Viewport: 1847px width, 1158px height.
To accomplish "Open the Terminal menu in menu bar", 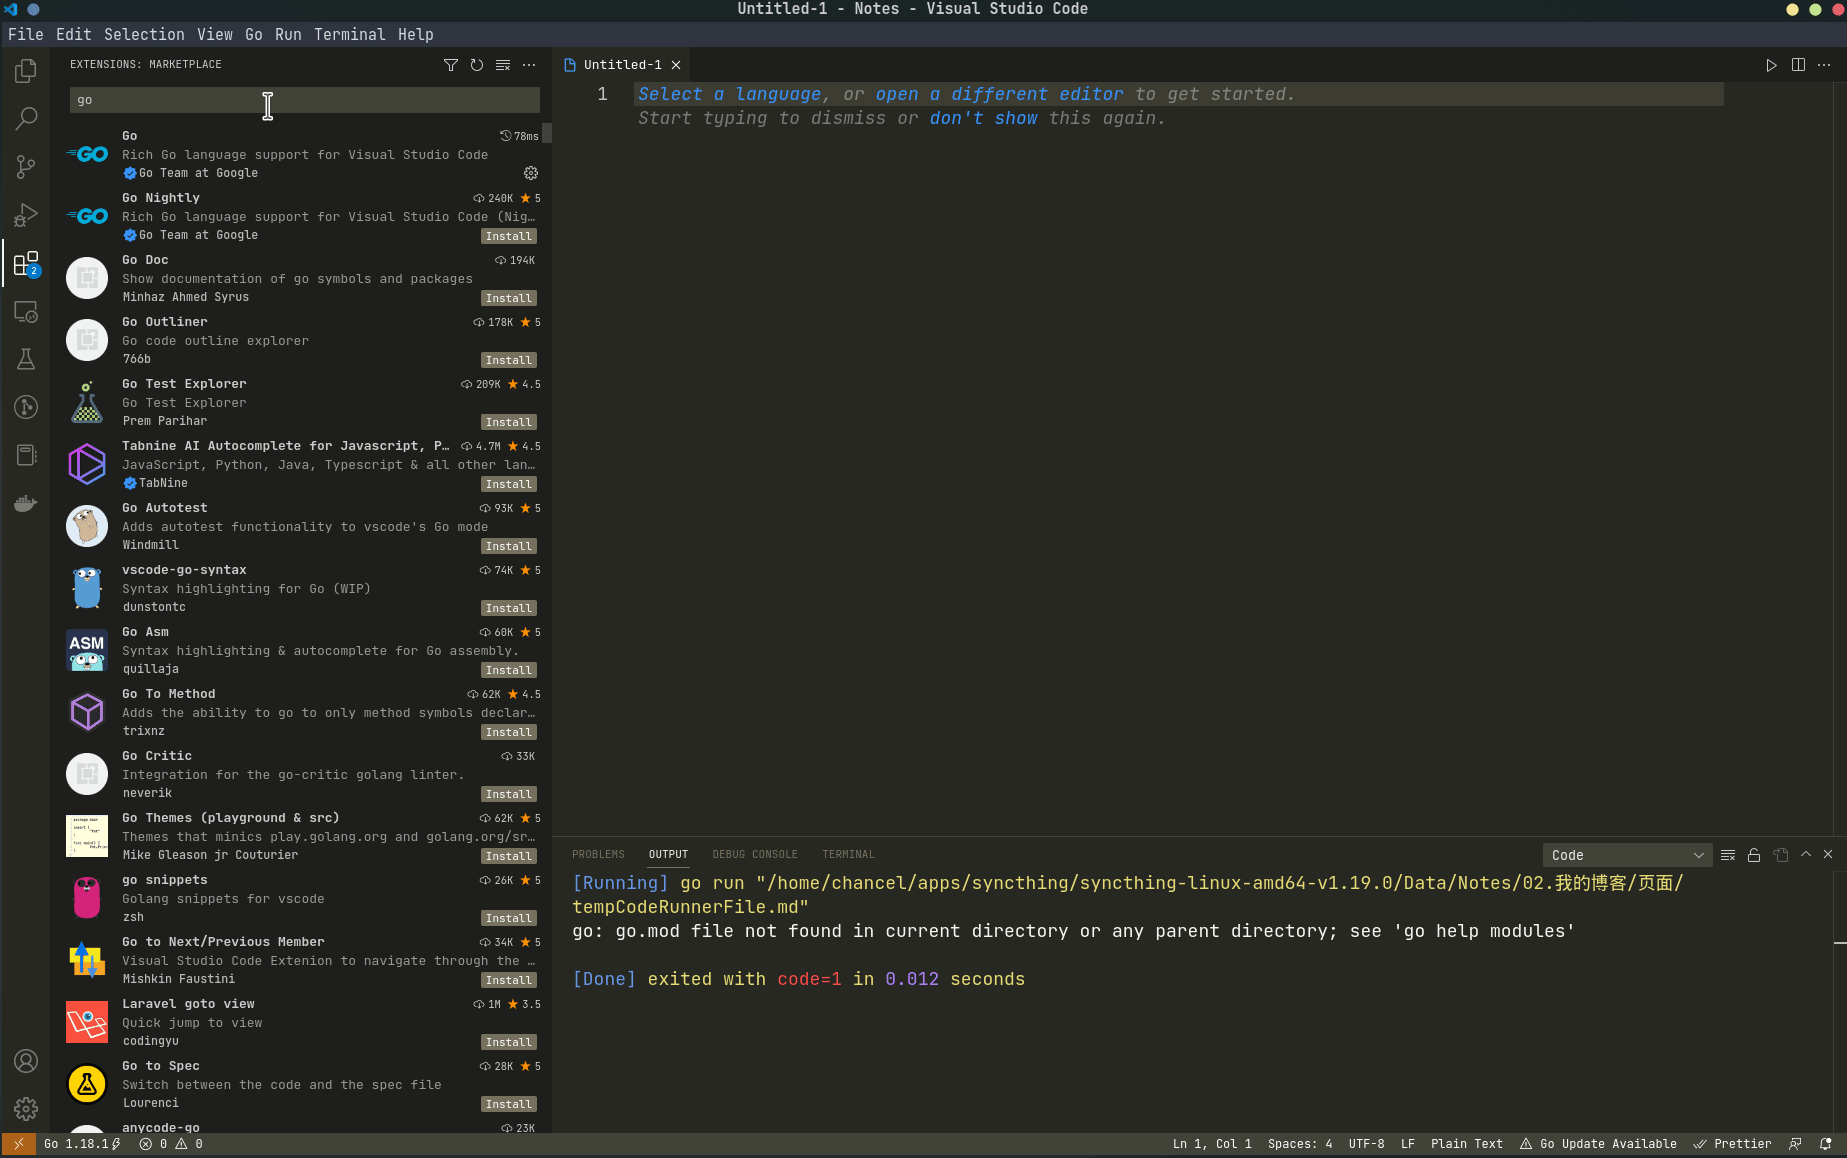I will (349, 34).
